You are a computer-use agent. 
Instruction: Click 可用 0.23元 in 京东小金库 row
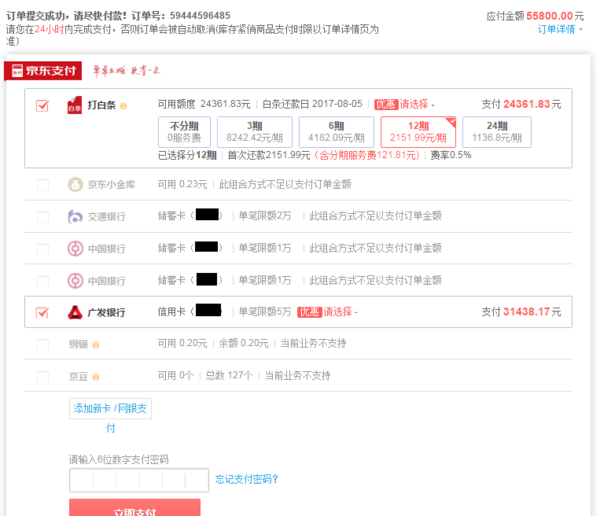coord(183,185)
